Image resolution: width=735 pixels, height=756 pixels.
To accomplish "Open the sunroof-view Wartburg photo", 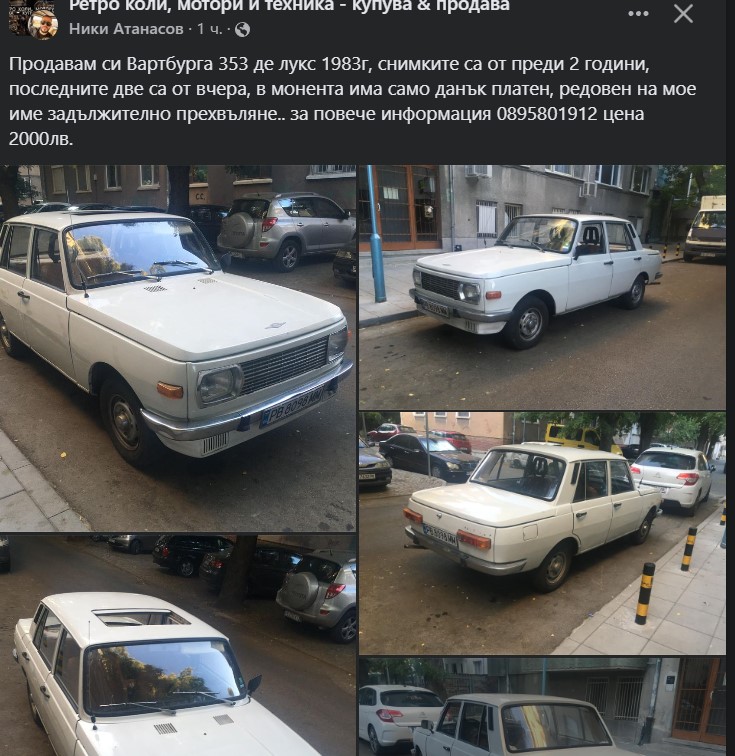I will [178, 645].
